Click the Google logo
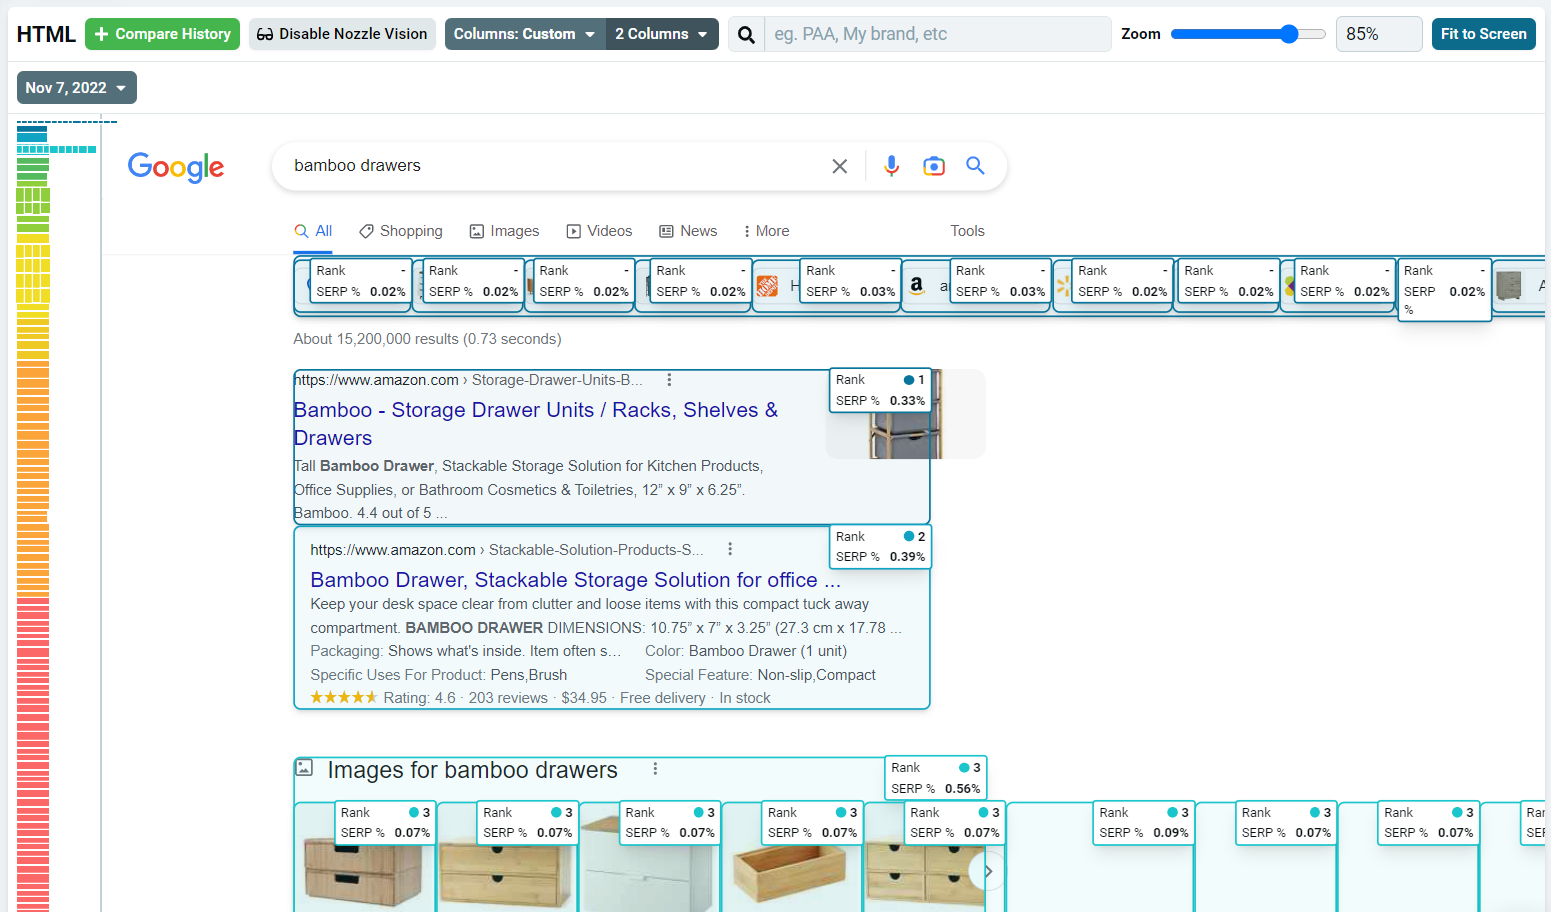 (176, 167)
